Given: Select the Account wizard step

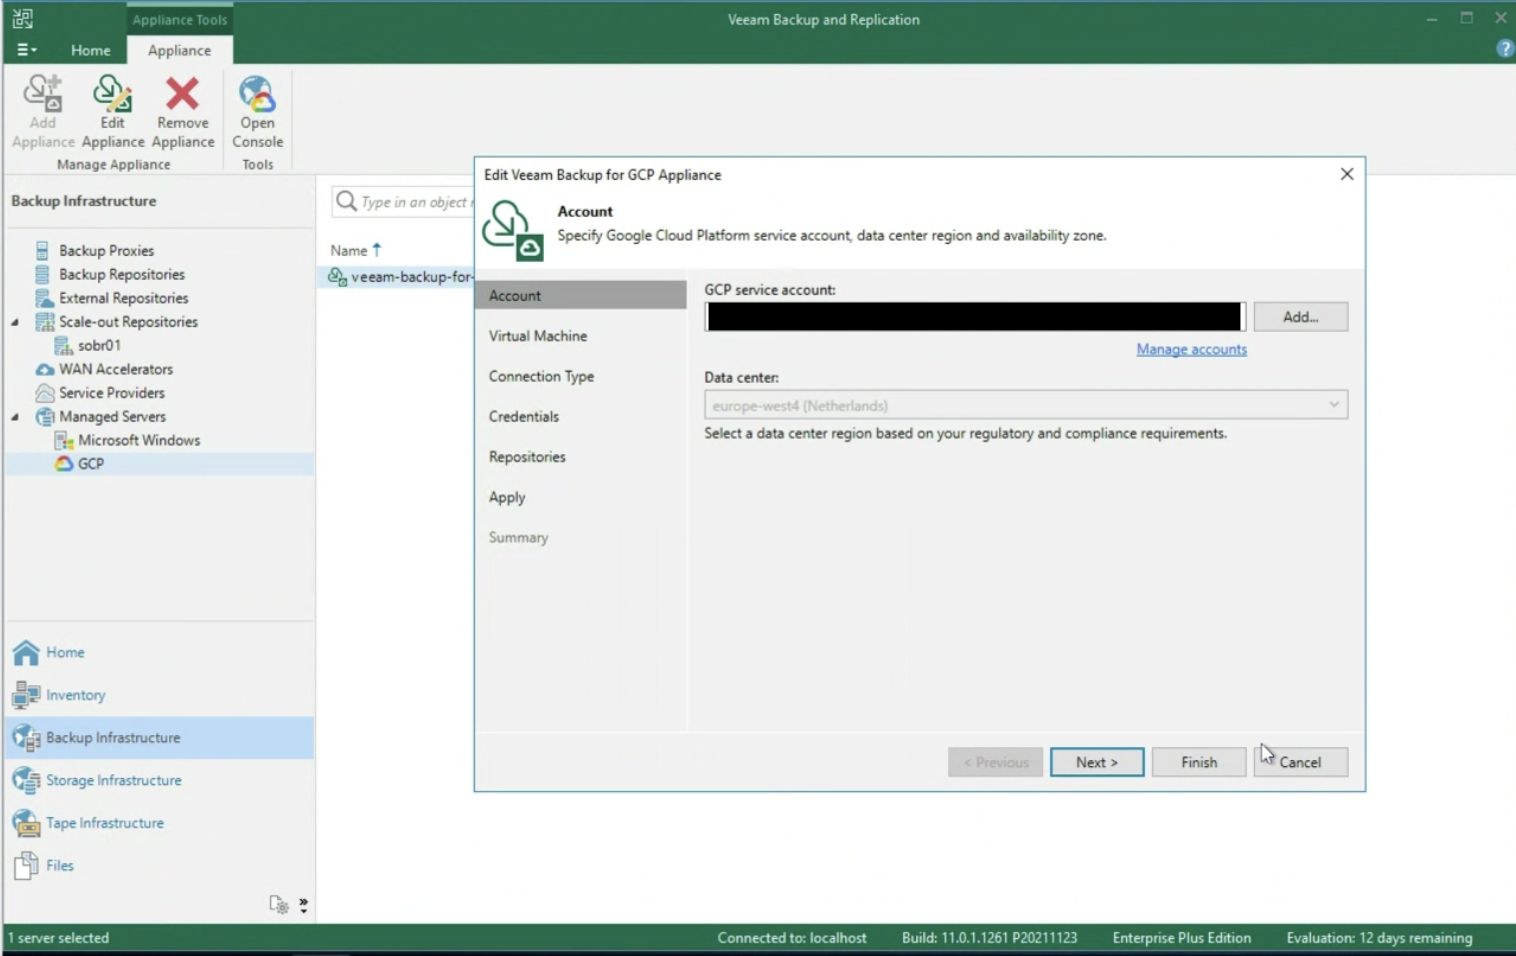Looking at the screenshot, I should tap(581, 295).
